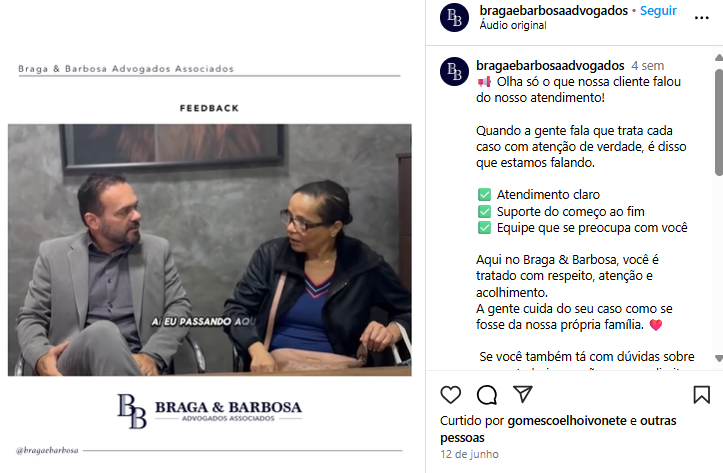Click Áudio original link
The height and width of the screenshot is (473, 723).
pyautogui.click(x=513, y=25)
